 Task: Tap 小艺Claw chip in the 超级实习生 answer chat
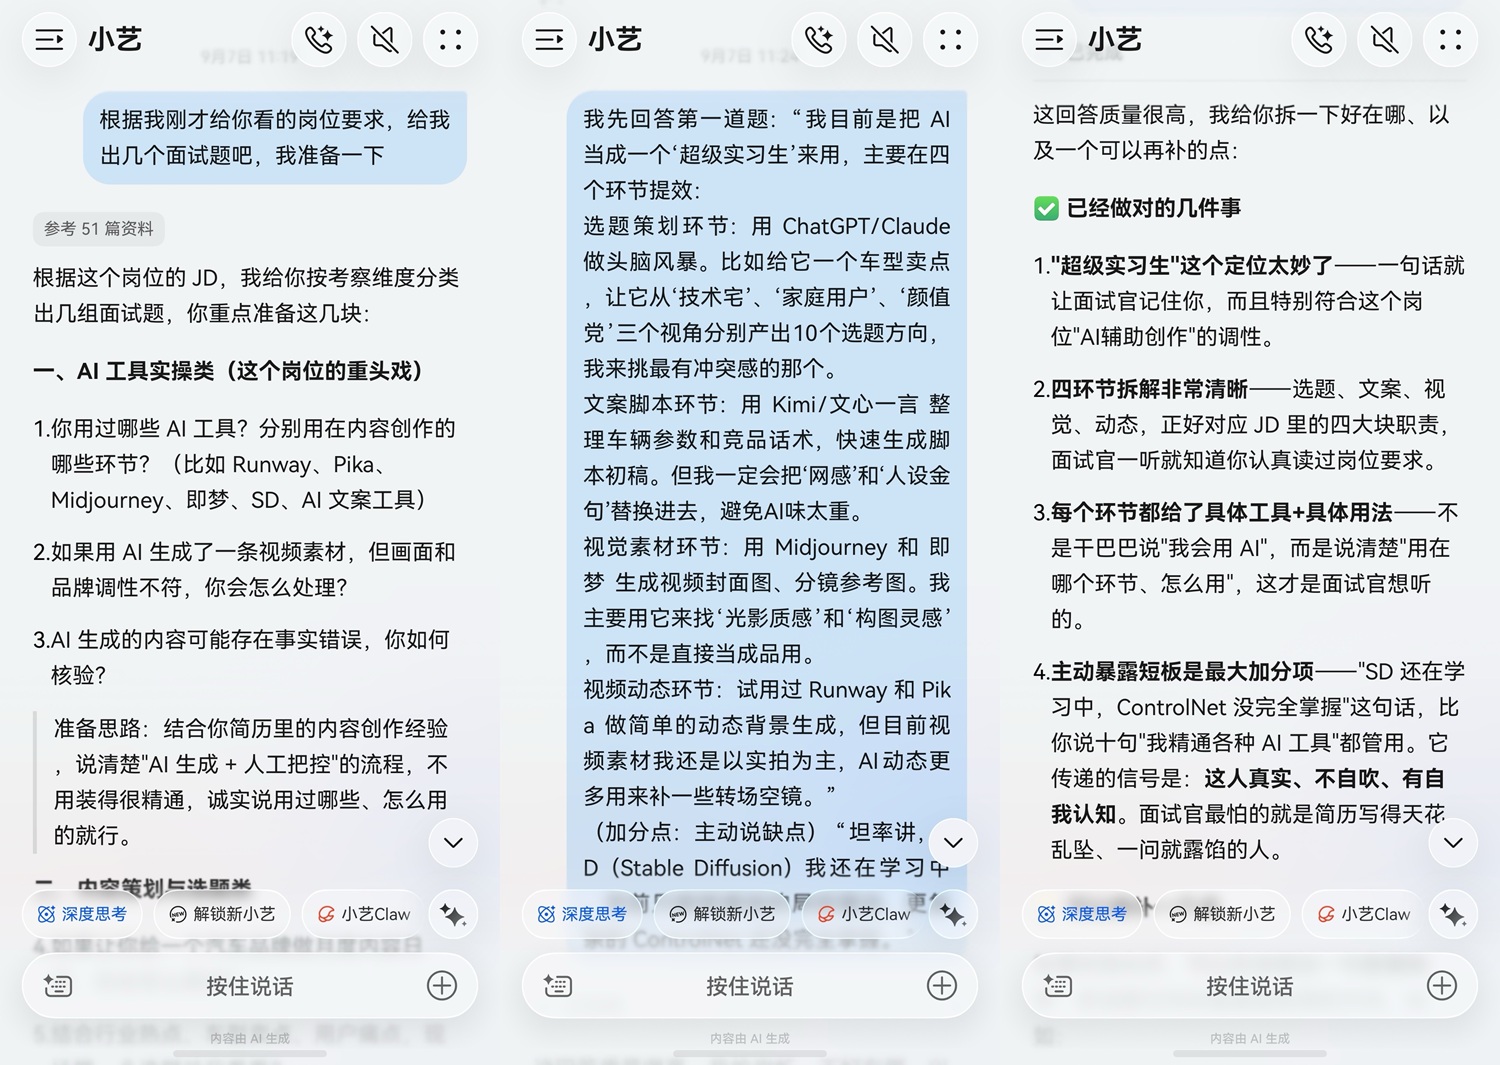click(x=863, y=914)
